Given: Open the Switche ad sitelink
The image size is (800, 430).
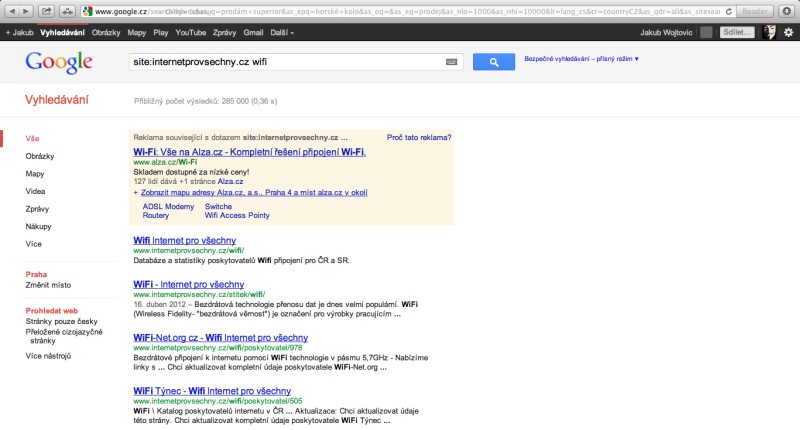Looking at the screenshot, I should click(218, 207).
